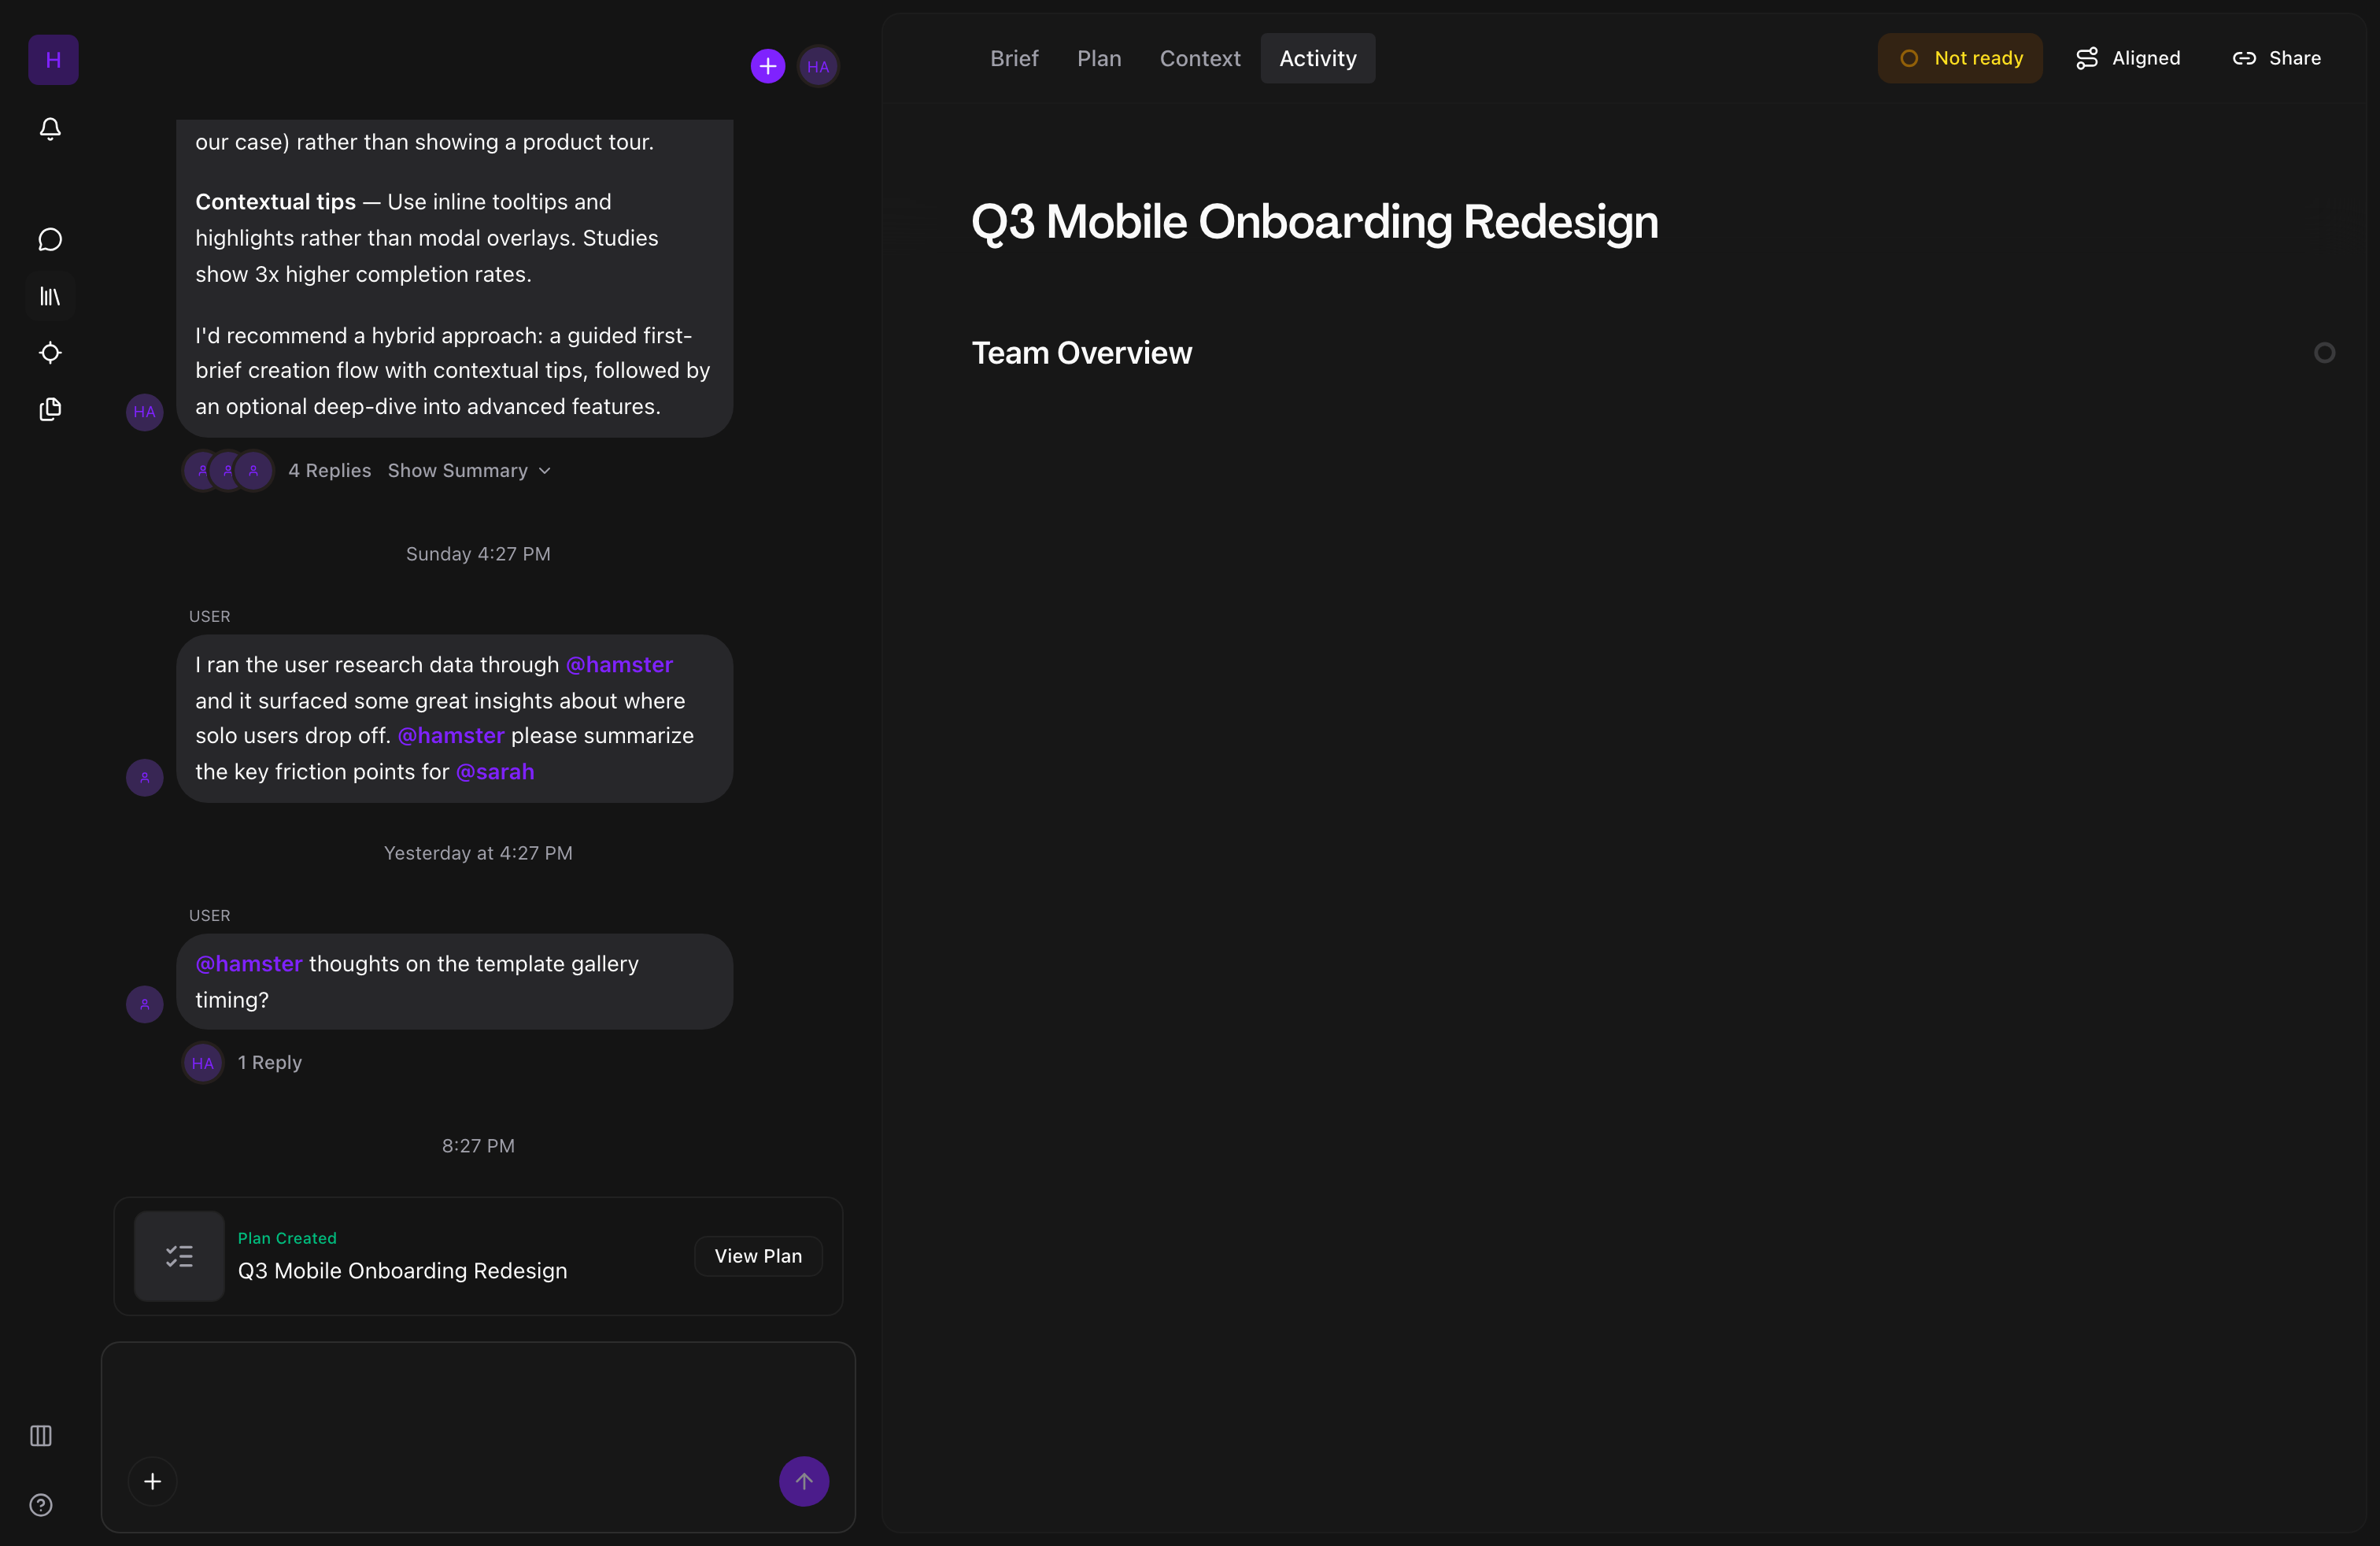Open the 4 Replies thread
The width and height of the screenshot is (2380, 1546).
pyautogui.click(x=329, y=470)
